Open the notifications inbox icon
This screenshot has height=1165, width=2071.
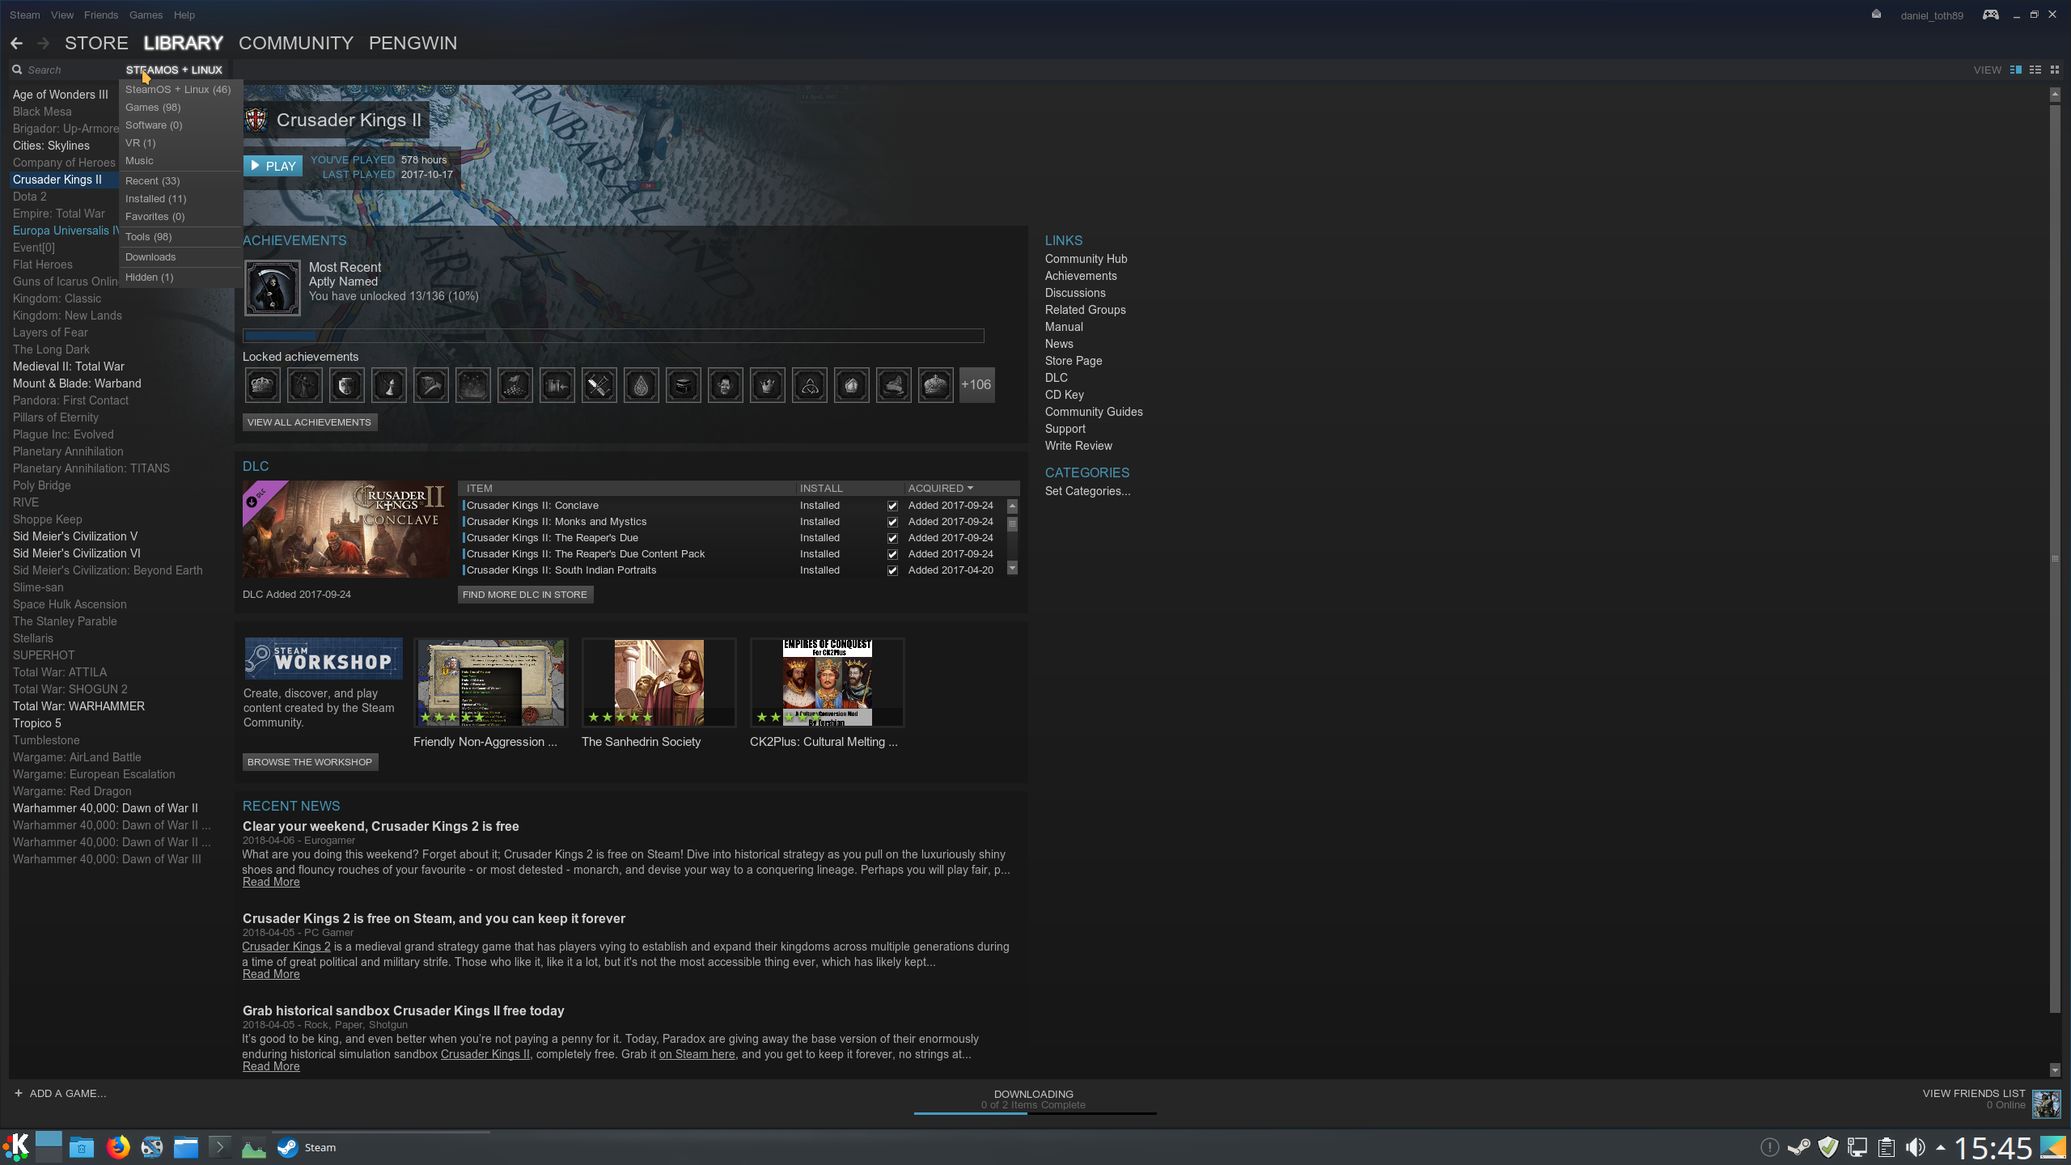click(x=1876, y=15)
